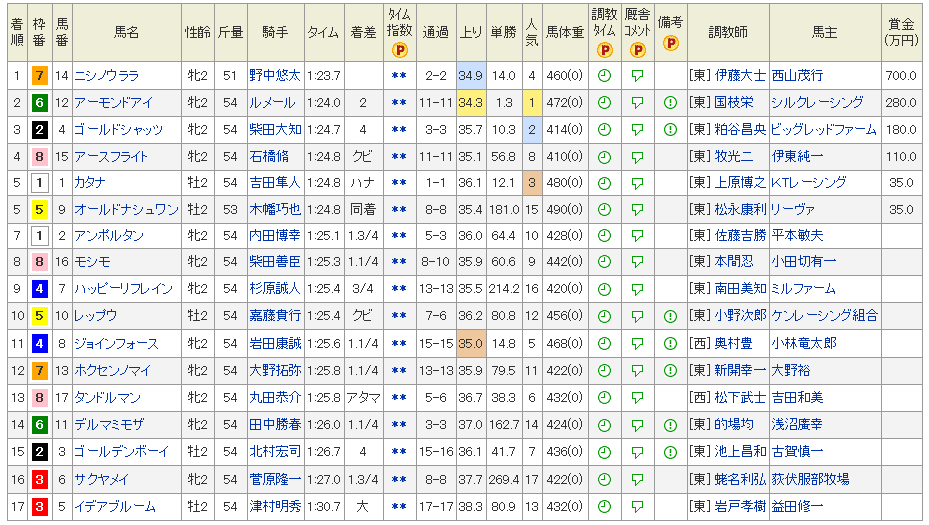Open horse page for オールドナシュワン
The width and height of the screenshot is (929, 525).
[x=126, y=210]
